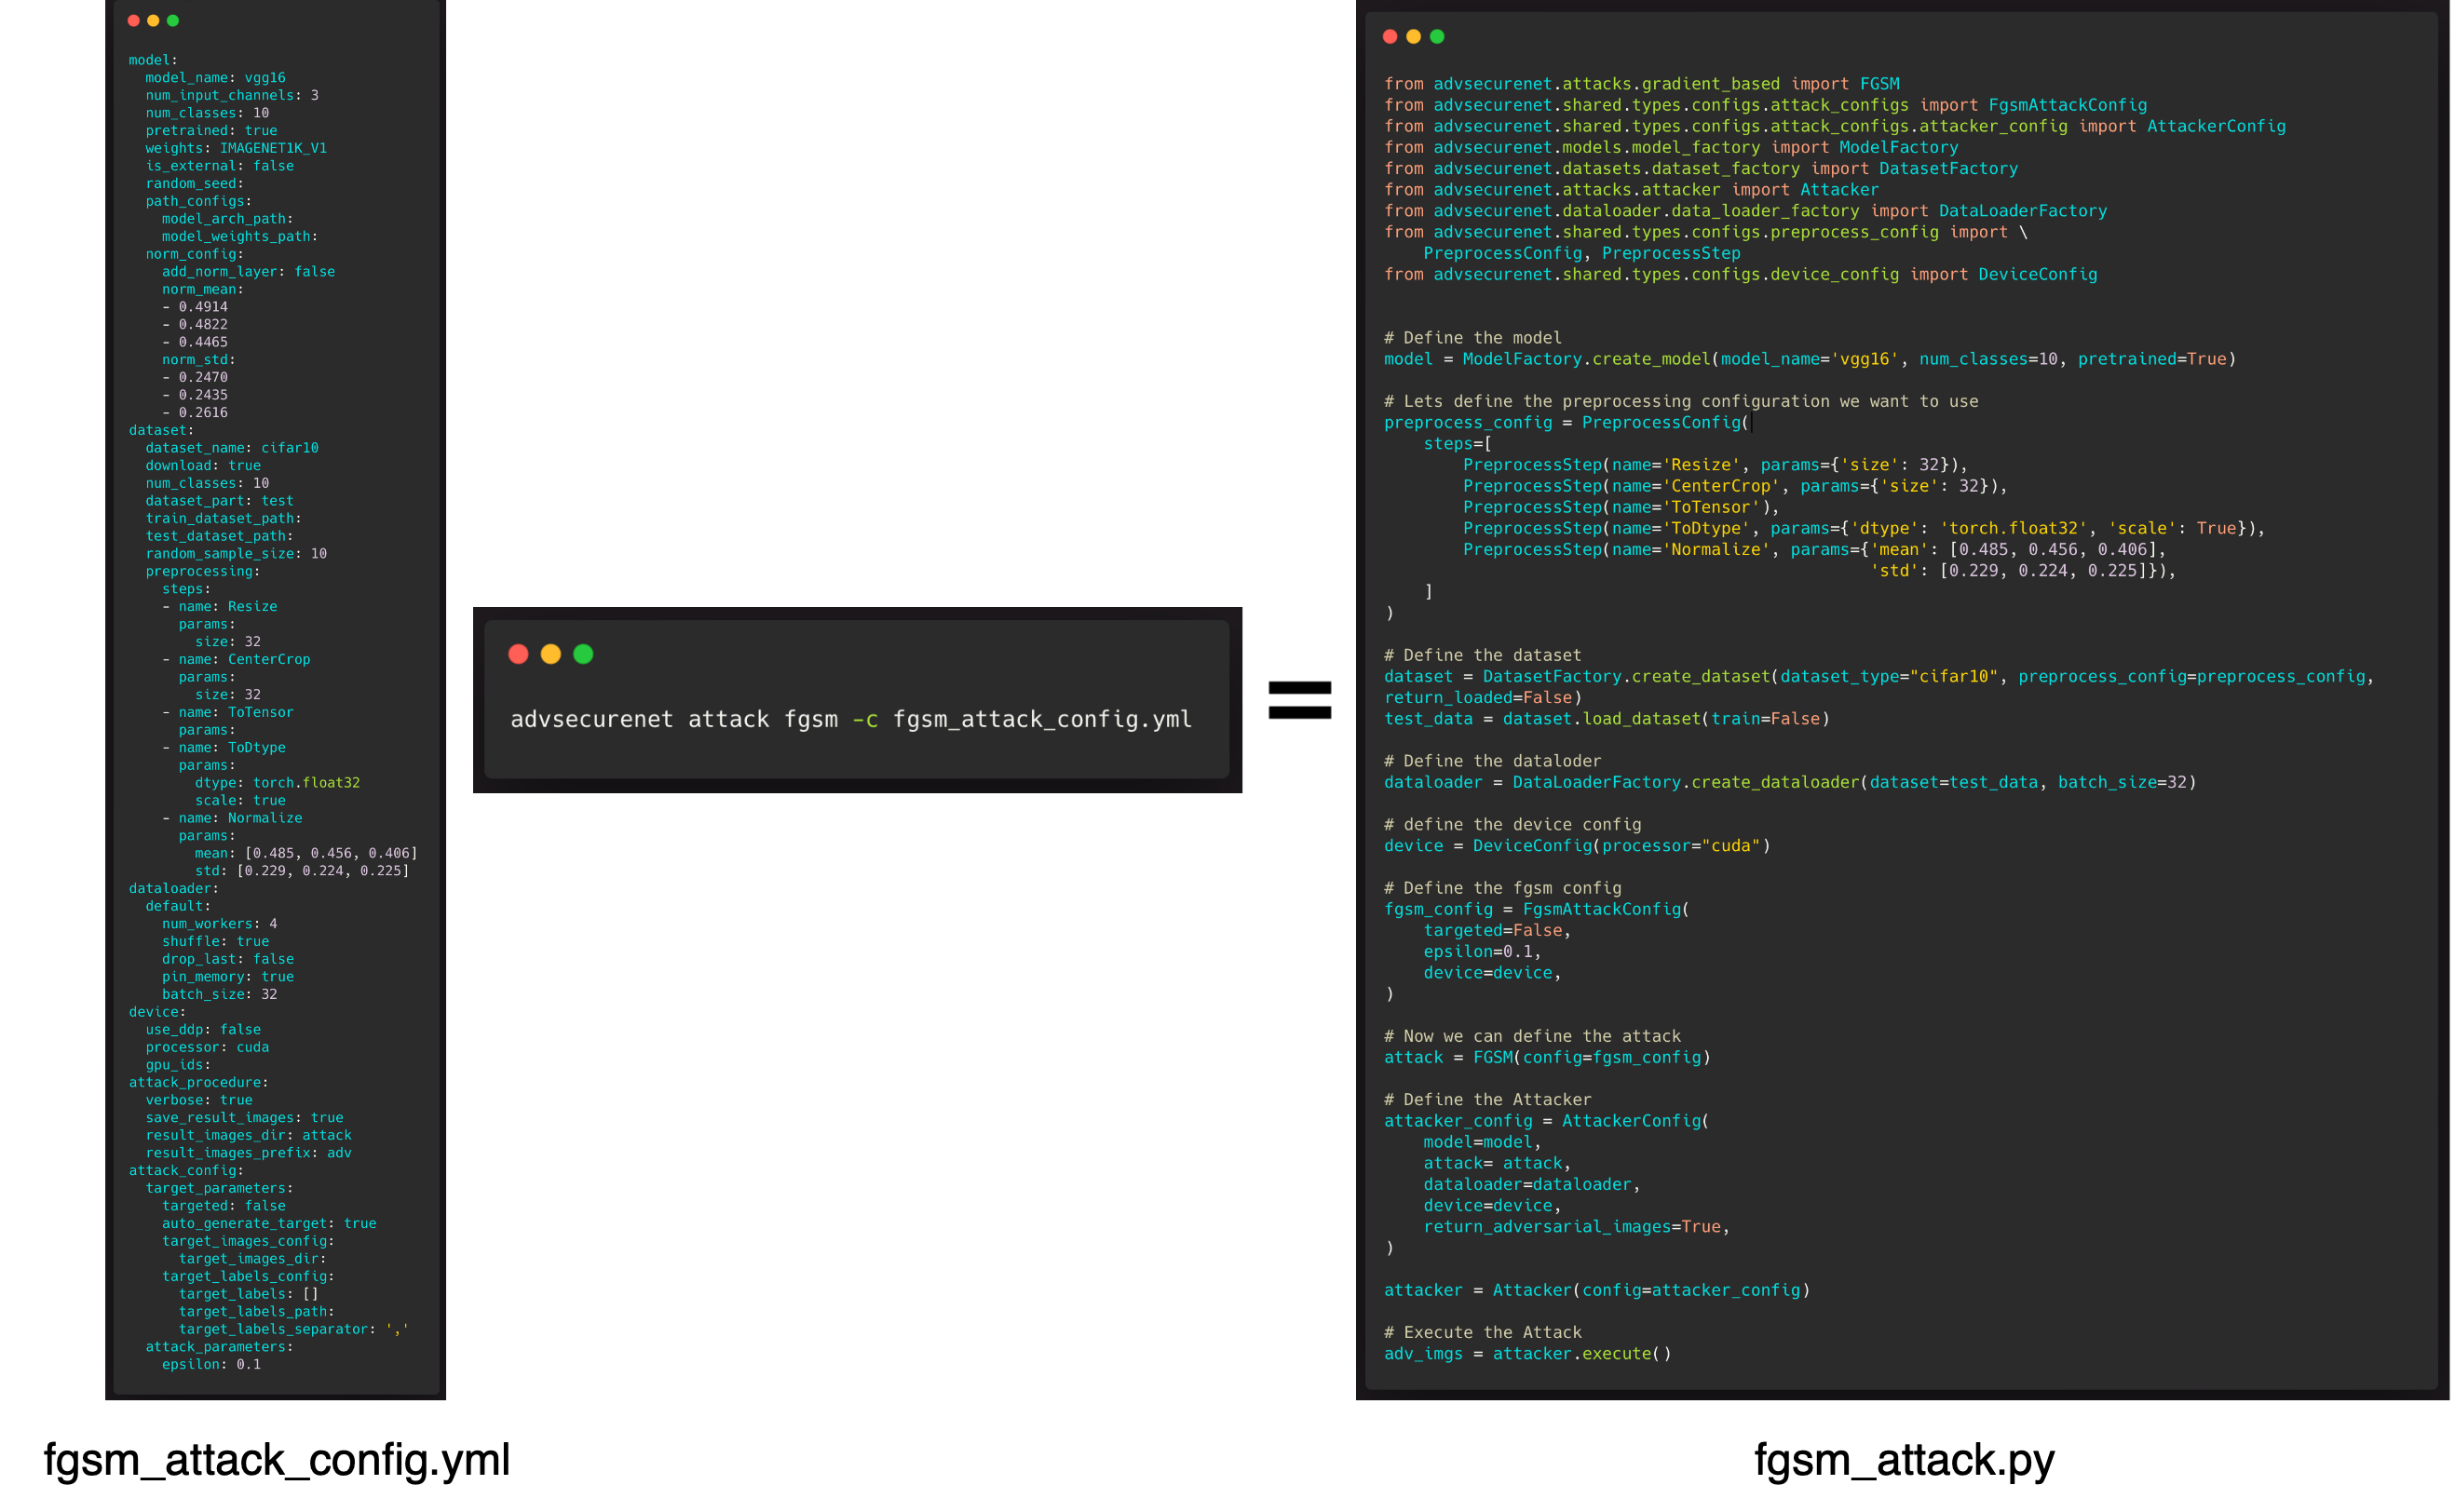Viewport: 2455px width, 1512px height.
Task: Click the 'advsecurenet attack fgsm' command text
Action: pos(674,720)
